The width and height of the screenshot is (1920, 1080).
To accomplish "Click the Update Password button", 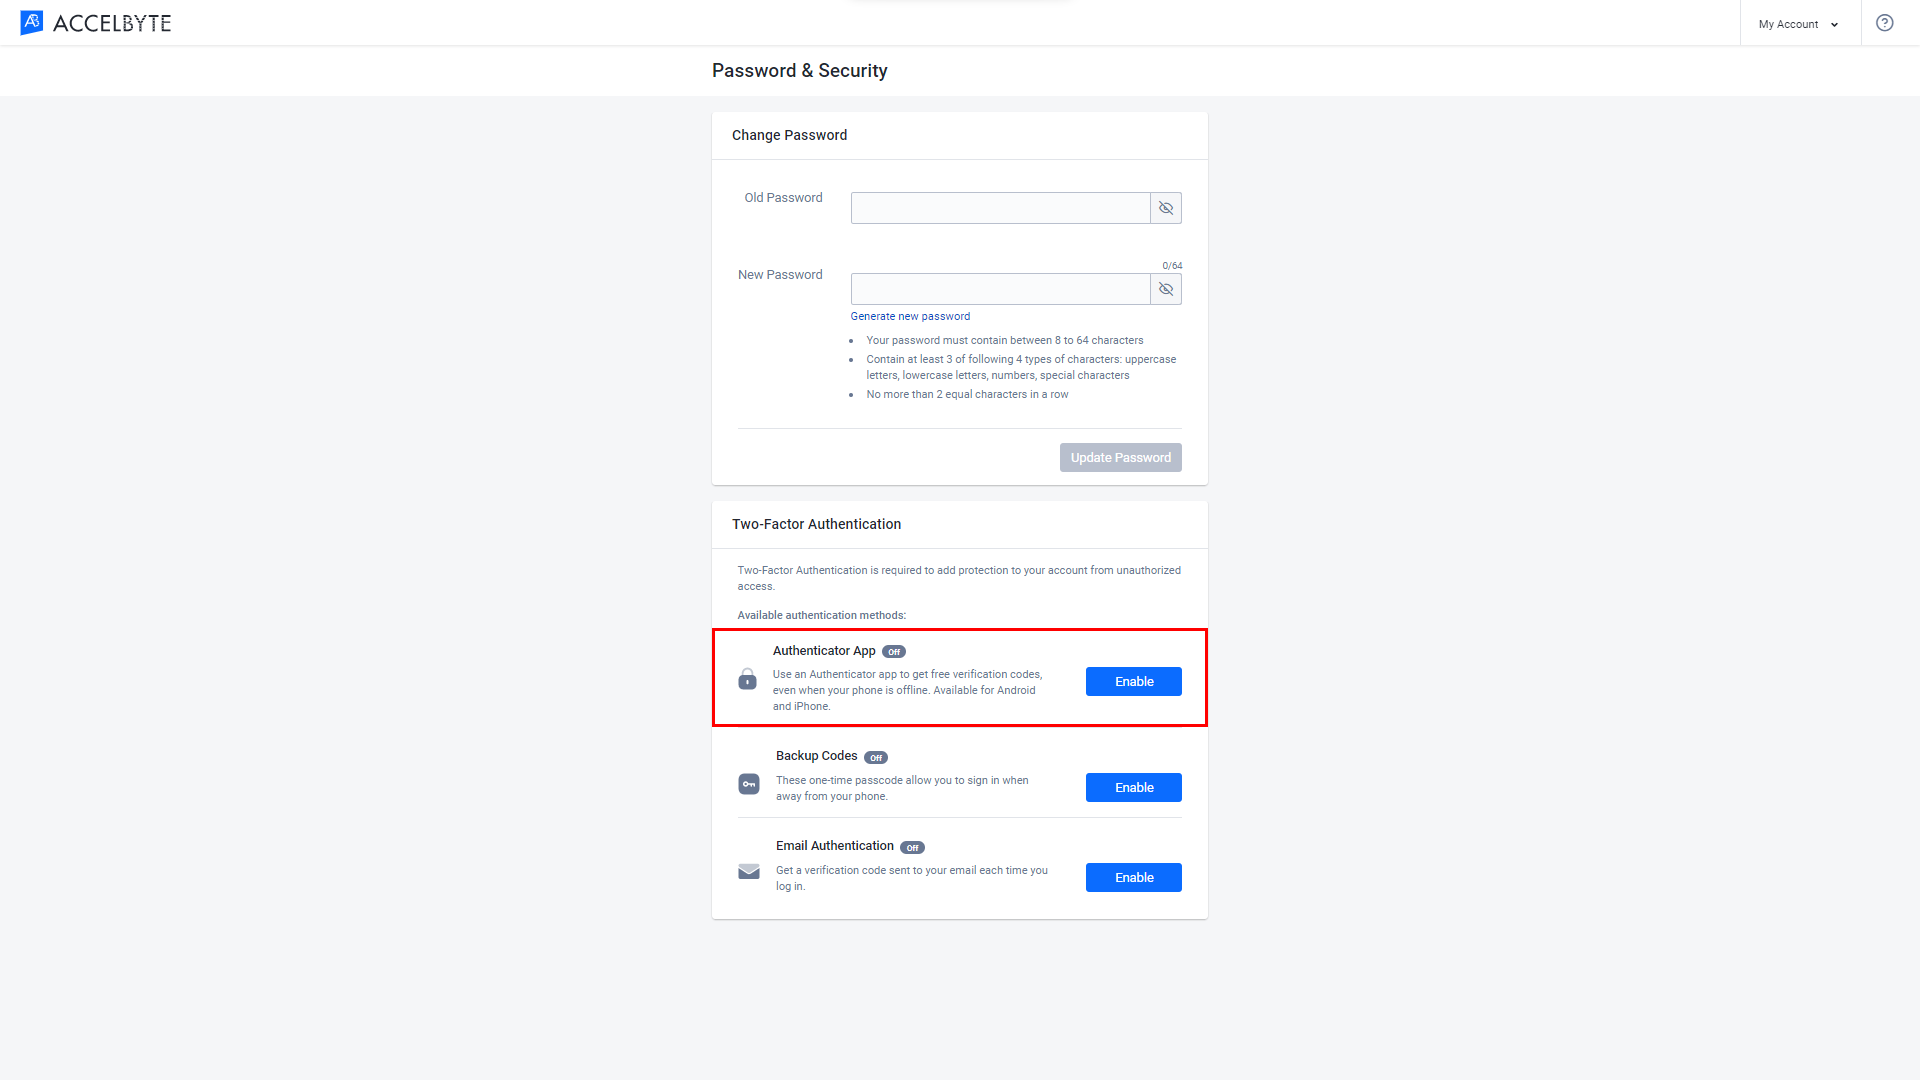I will pyautogui.click(x=1121, y=458).
